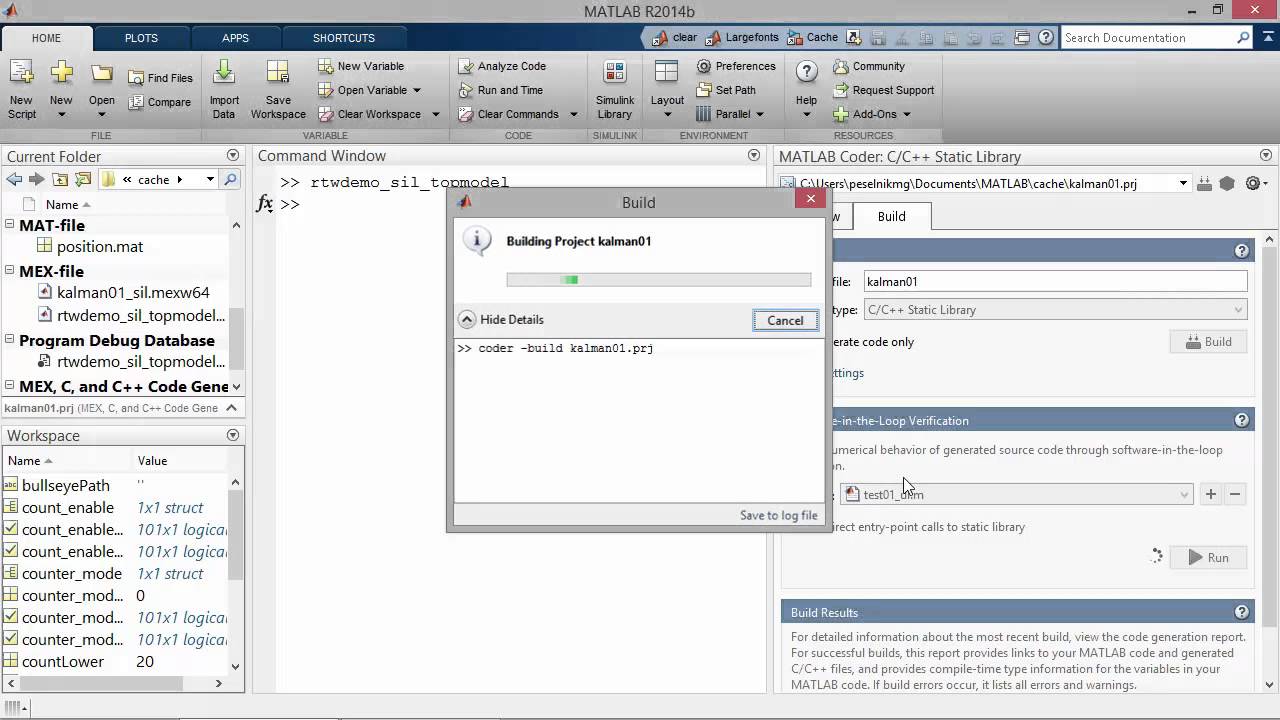The width and height of the screenshot is (1280, 720).
Task: Save Workspace to a file
Action: coord(278,89)
